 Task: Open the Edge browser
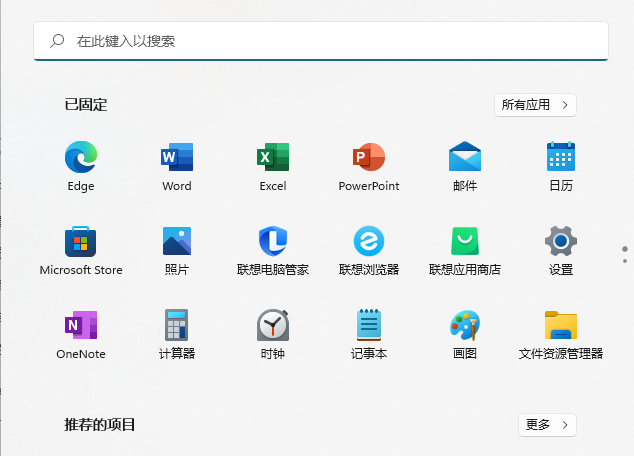81,166
